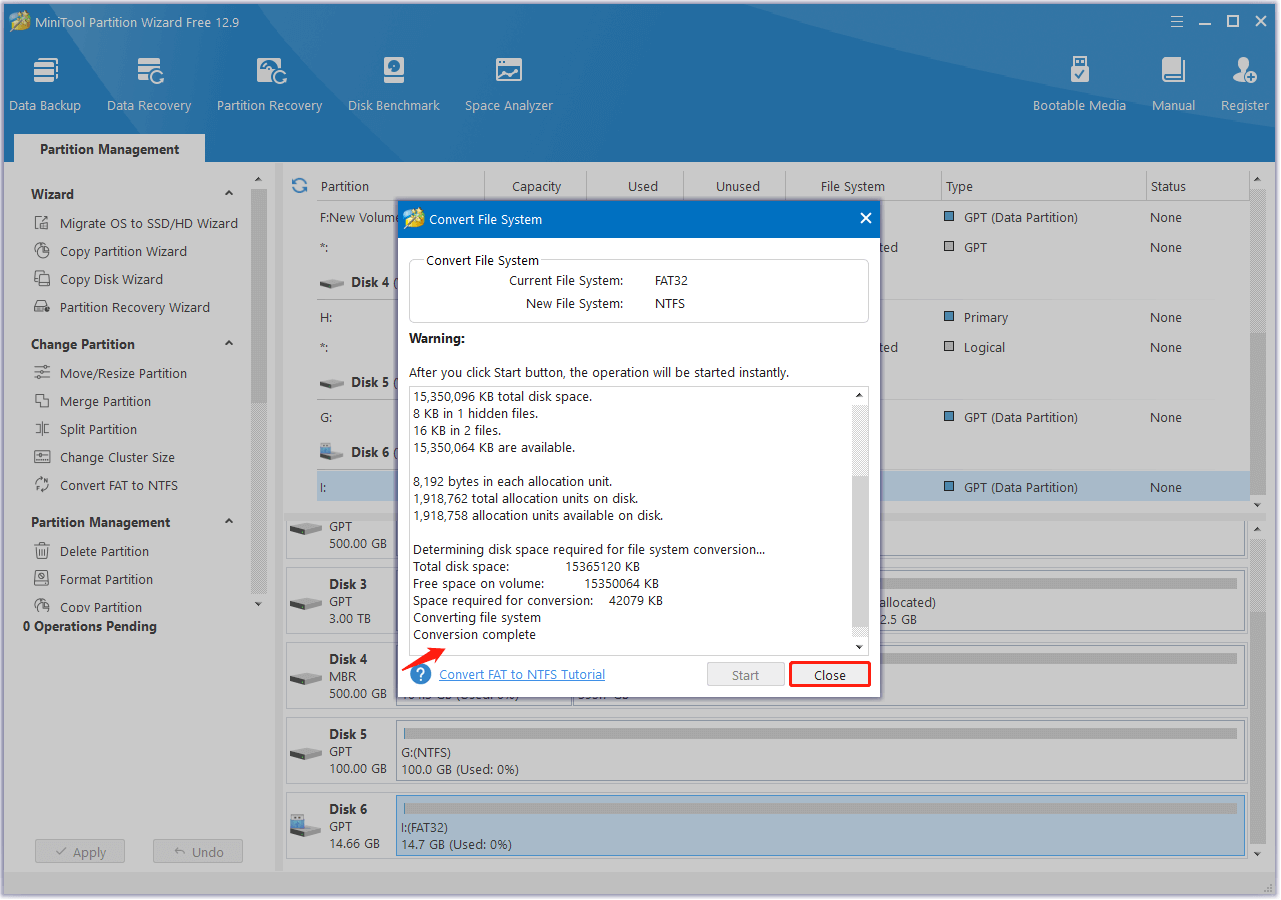Click the Disk 5 drive icon in disk map
Screen dimensions: 1281x900
[x=305, y=754]
